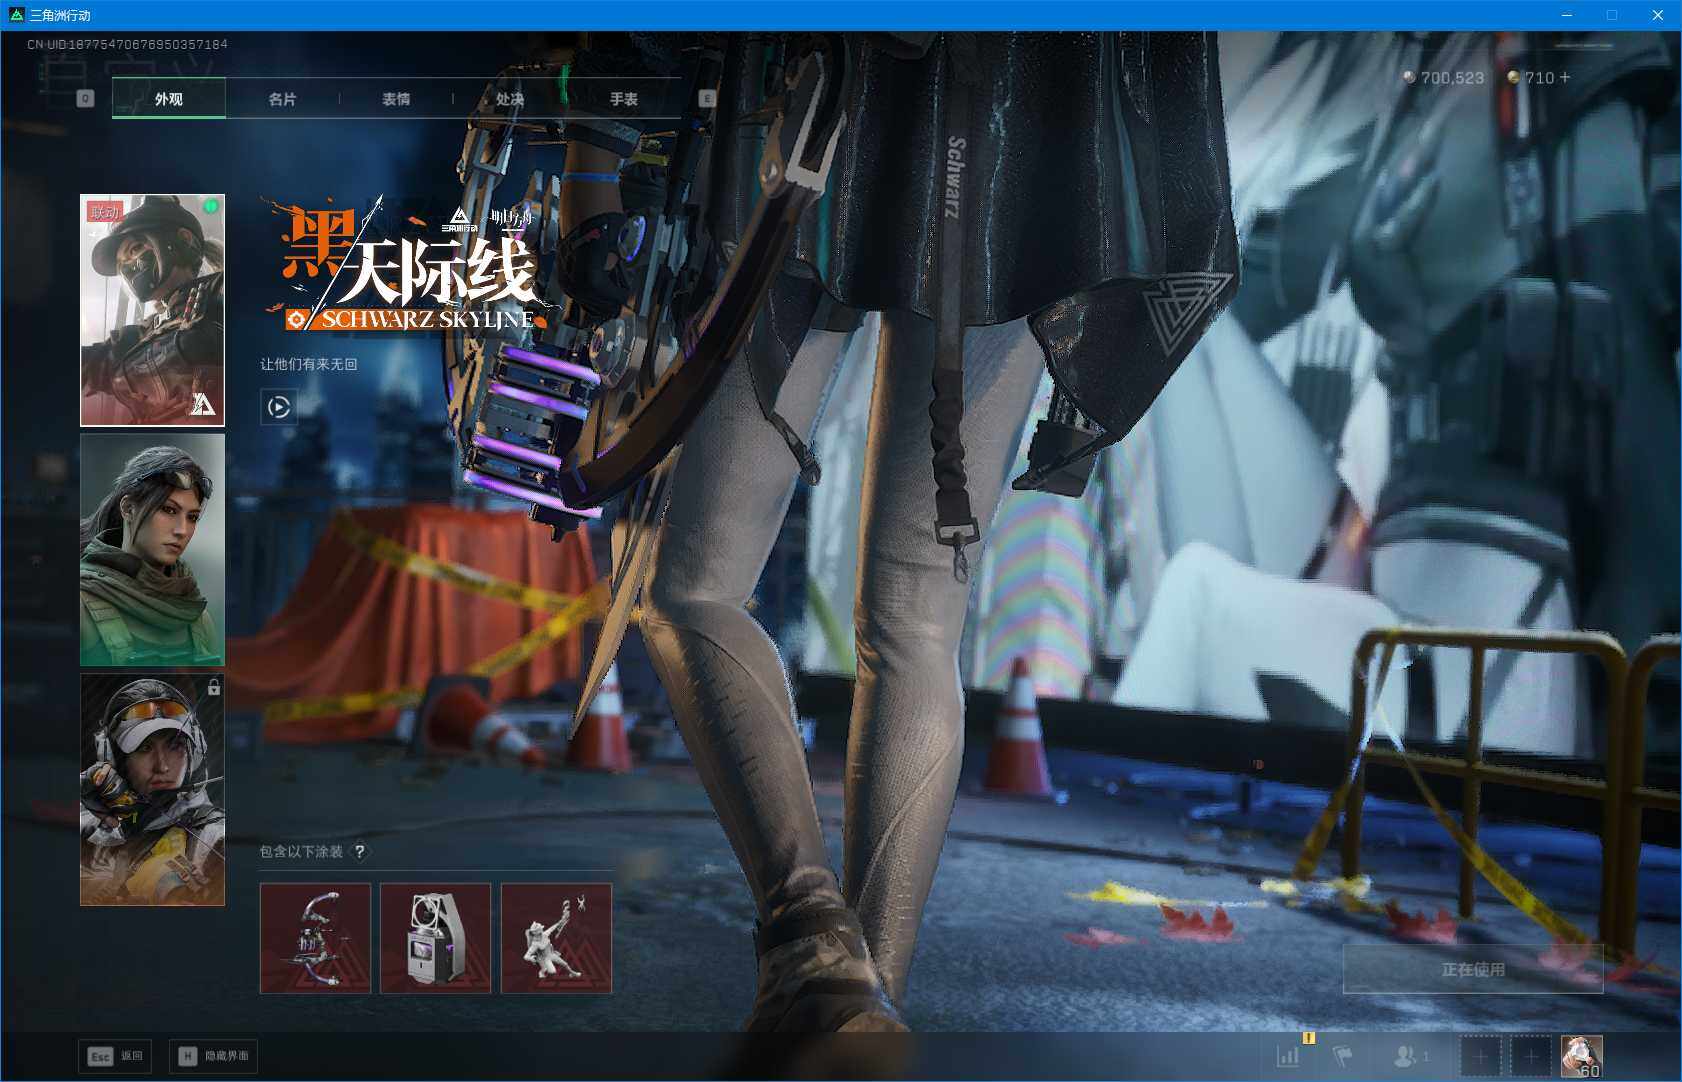
Task: Click the second empty squad slot plus
Action: click(x=1531, y=1056)
